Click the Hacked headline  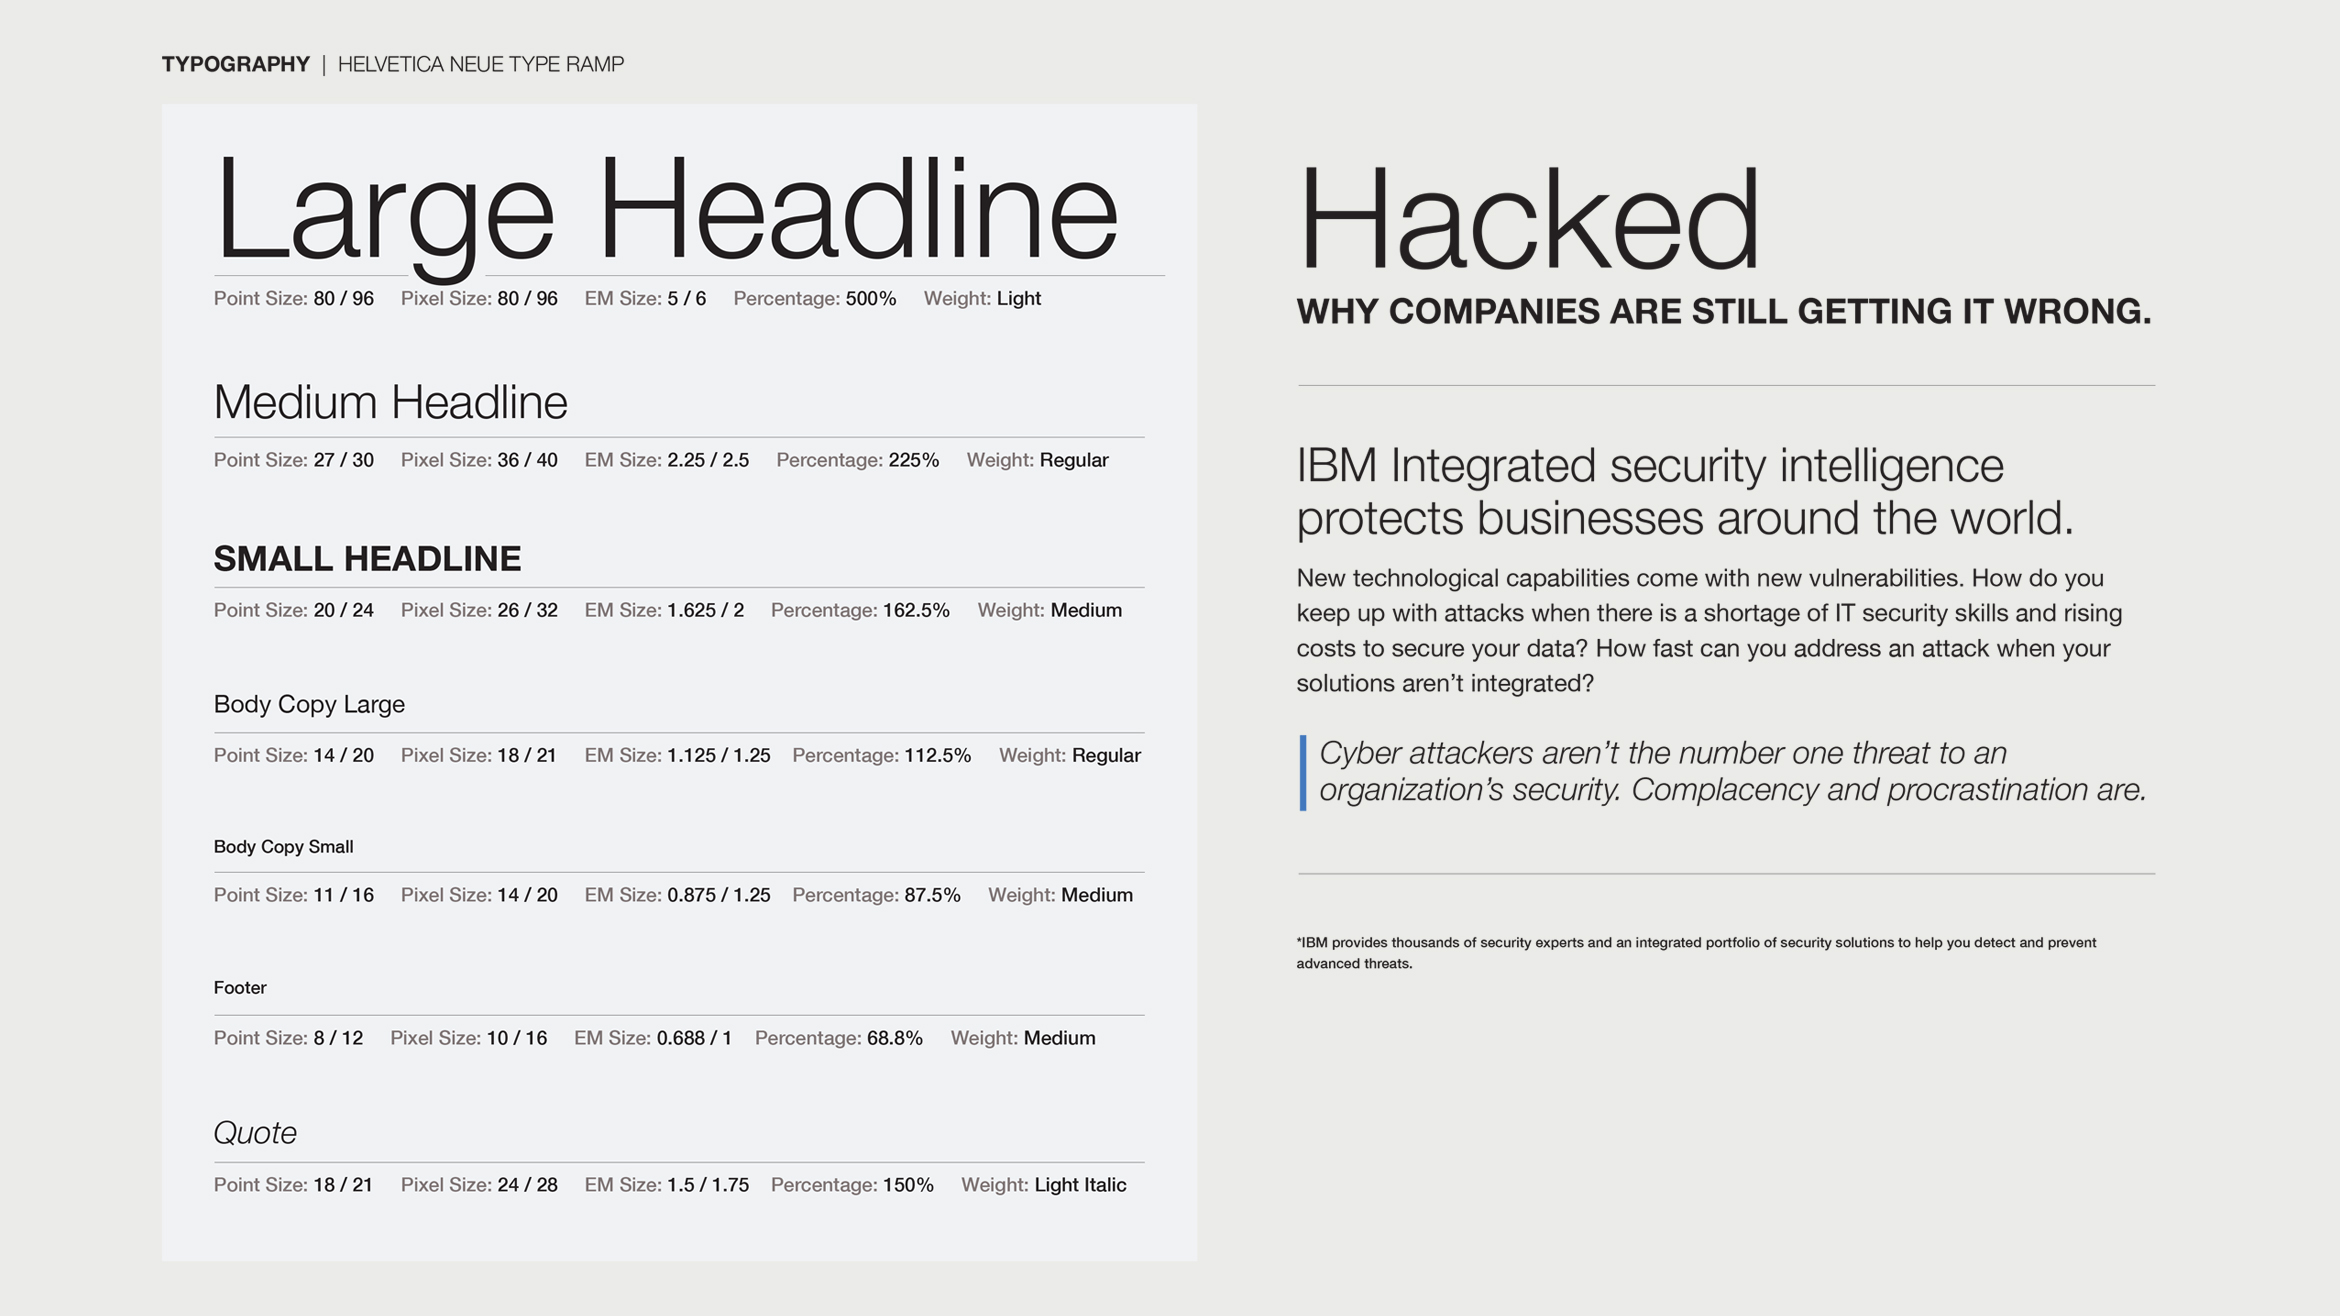1528,220
